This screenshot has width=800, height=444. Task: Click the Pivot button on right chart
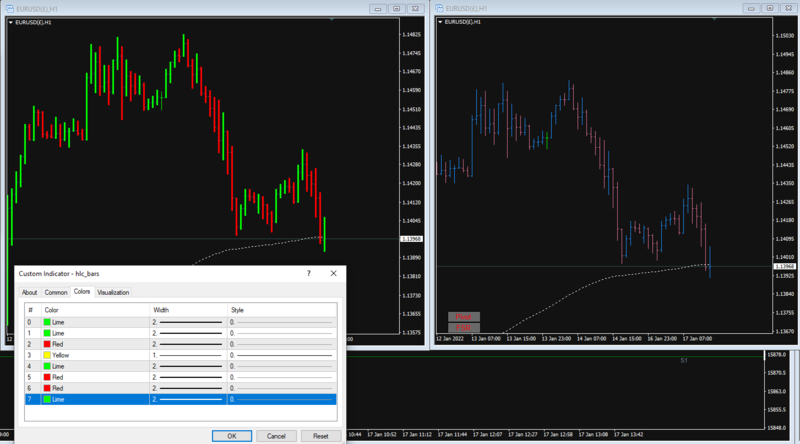point(463,317)
